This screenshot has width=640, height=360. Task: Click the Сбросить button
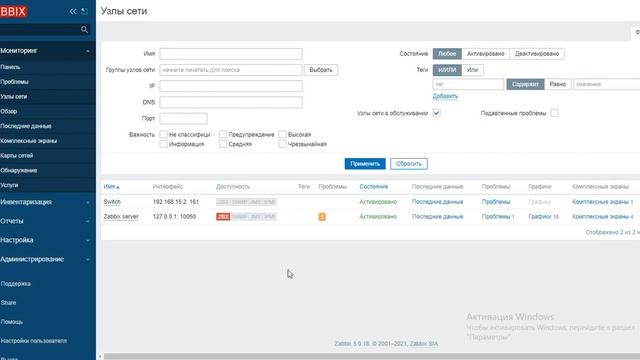409,164
